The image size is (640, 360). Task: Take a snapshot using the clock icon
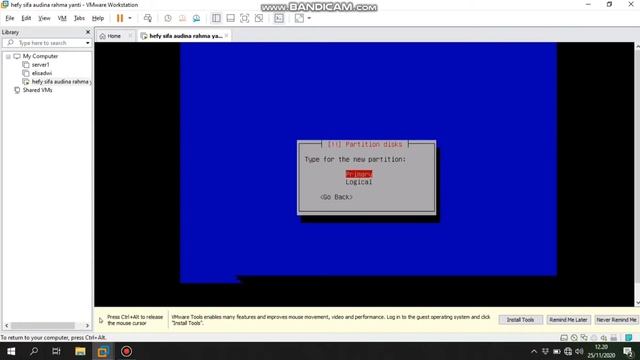(168, 18)
